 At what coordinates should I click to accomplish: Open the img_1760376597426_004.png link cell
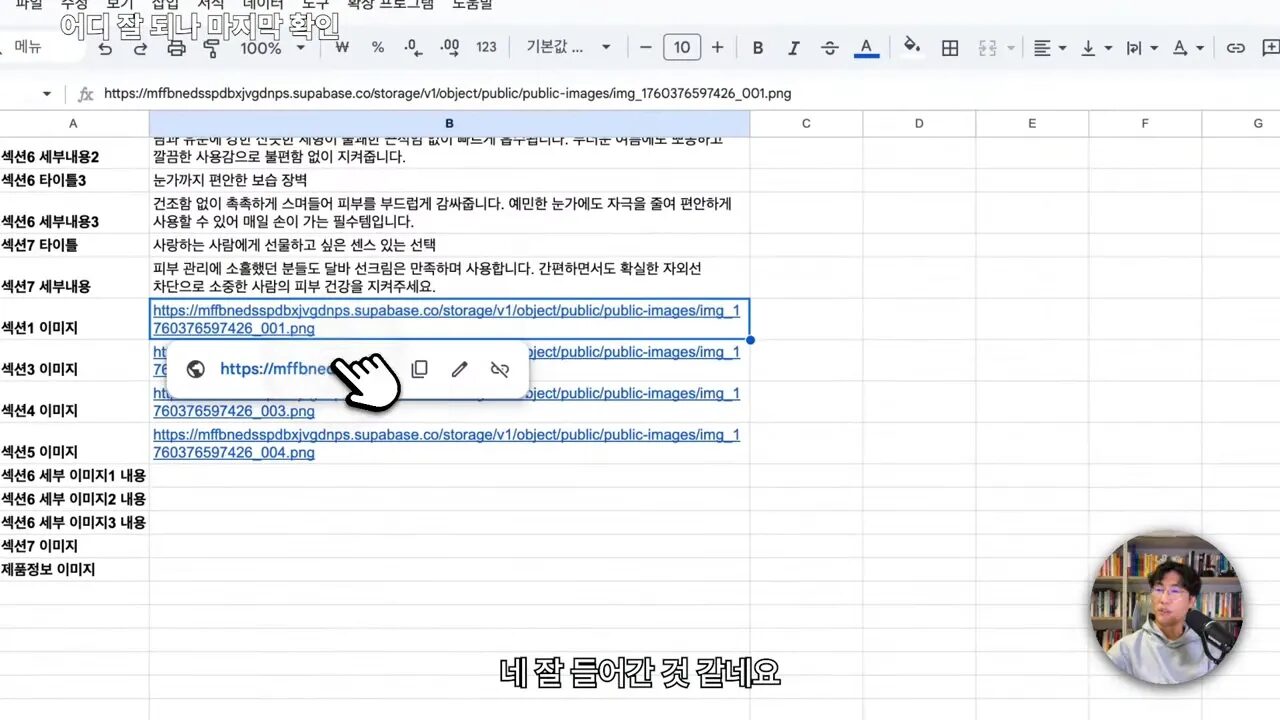pyautogui.click(x=446, y=444)
